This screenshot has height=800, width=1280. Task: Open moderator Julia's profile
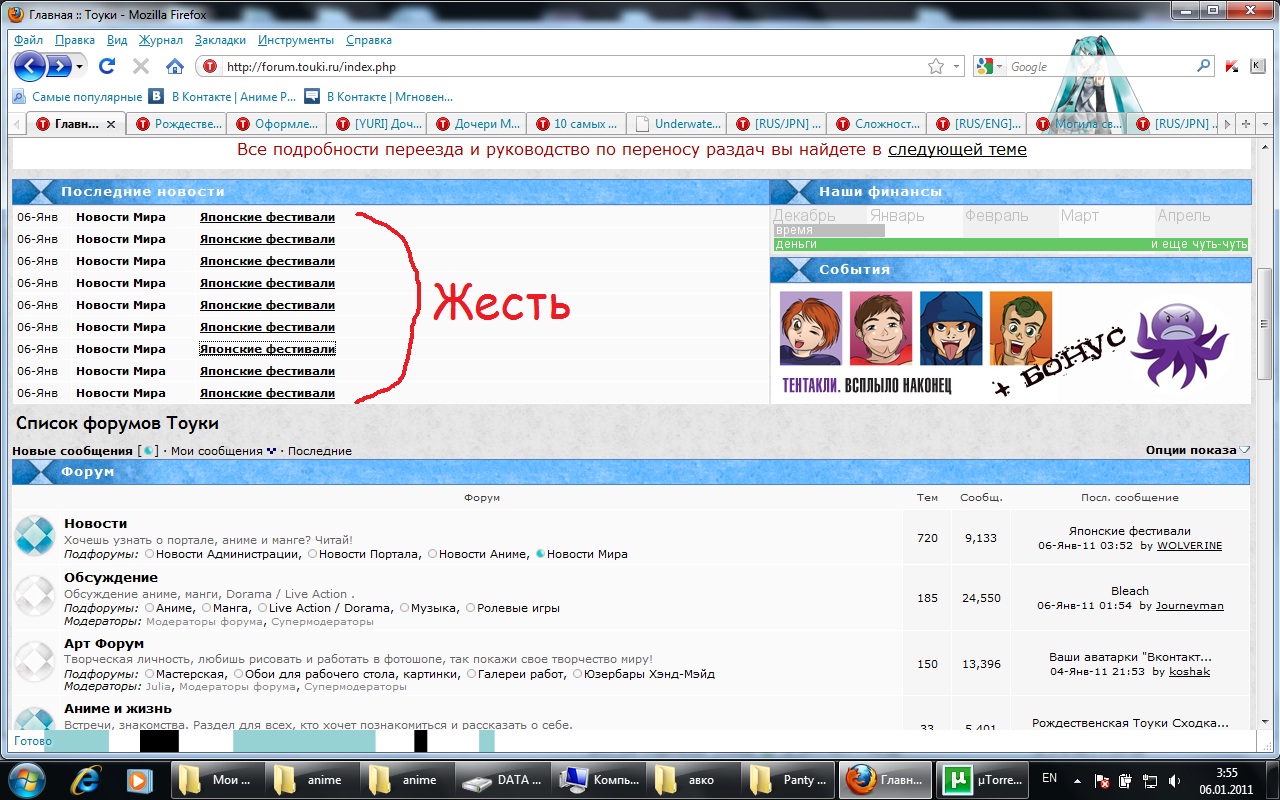pyautogui.click(x=158, y=687)
